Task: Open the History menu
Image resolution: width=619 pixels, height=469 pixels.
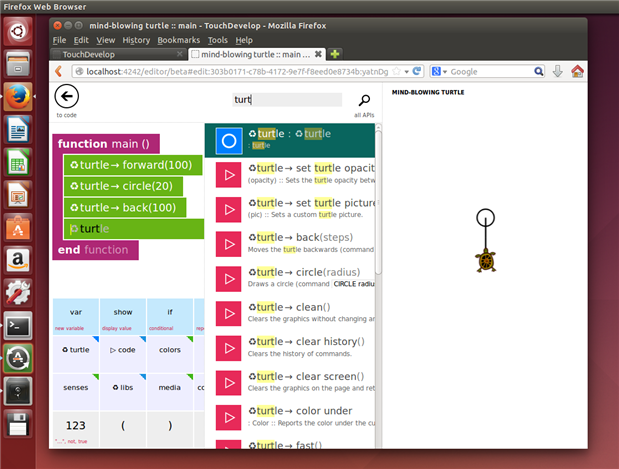Action: pos(136,40)
